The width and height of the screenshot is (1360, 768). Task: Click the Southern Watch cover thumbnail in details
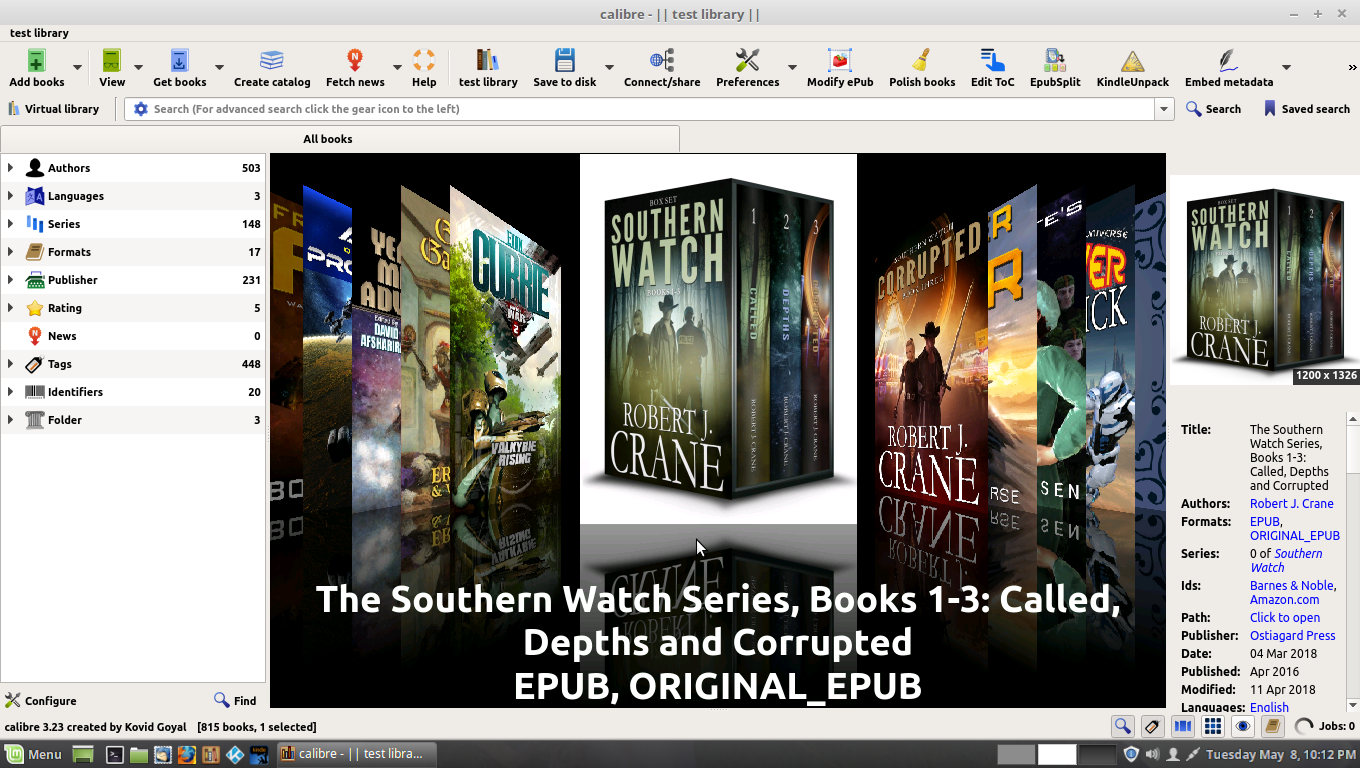[1265, 280]
